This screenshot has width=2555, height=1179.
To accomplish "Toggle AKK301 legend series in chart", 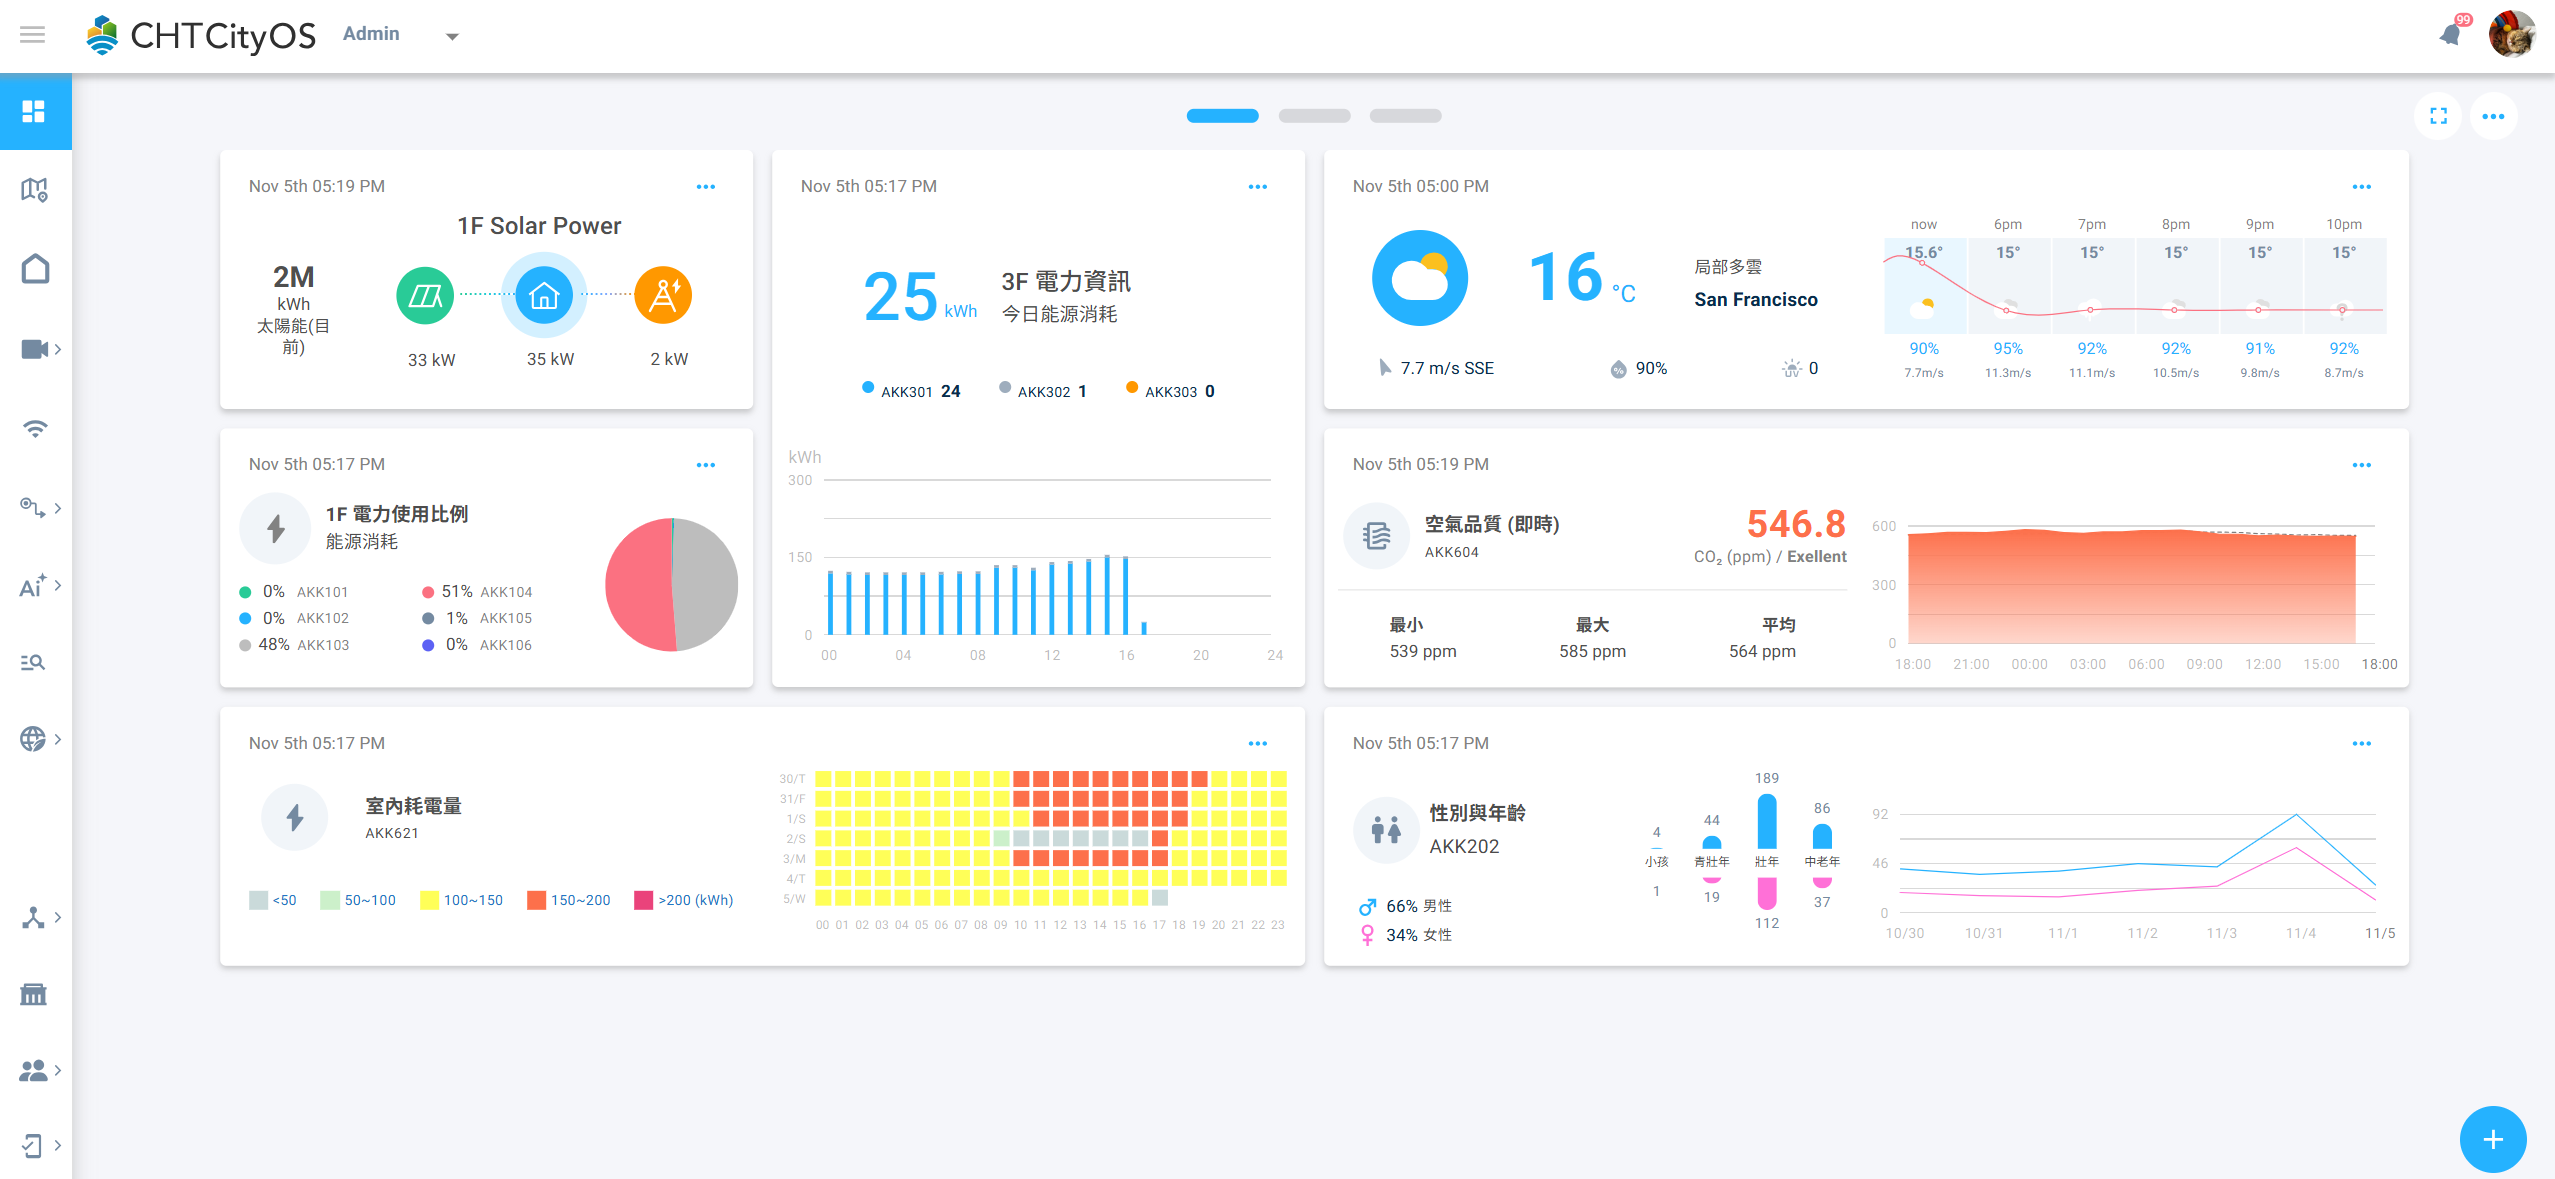I will pos(906,391).
